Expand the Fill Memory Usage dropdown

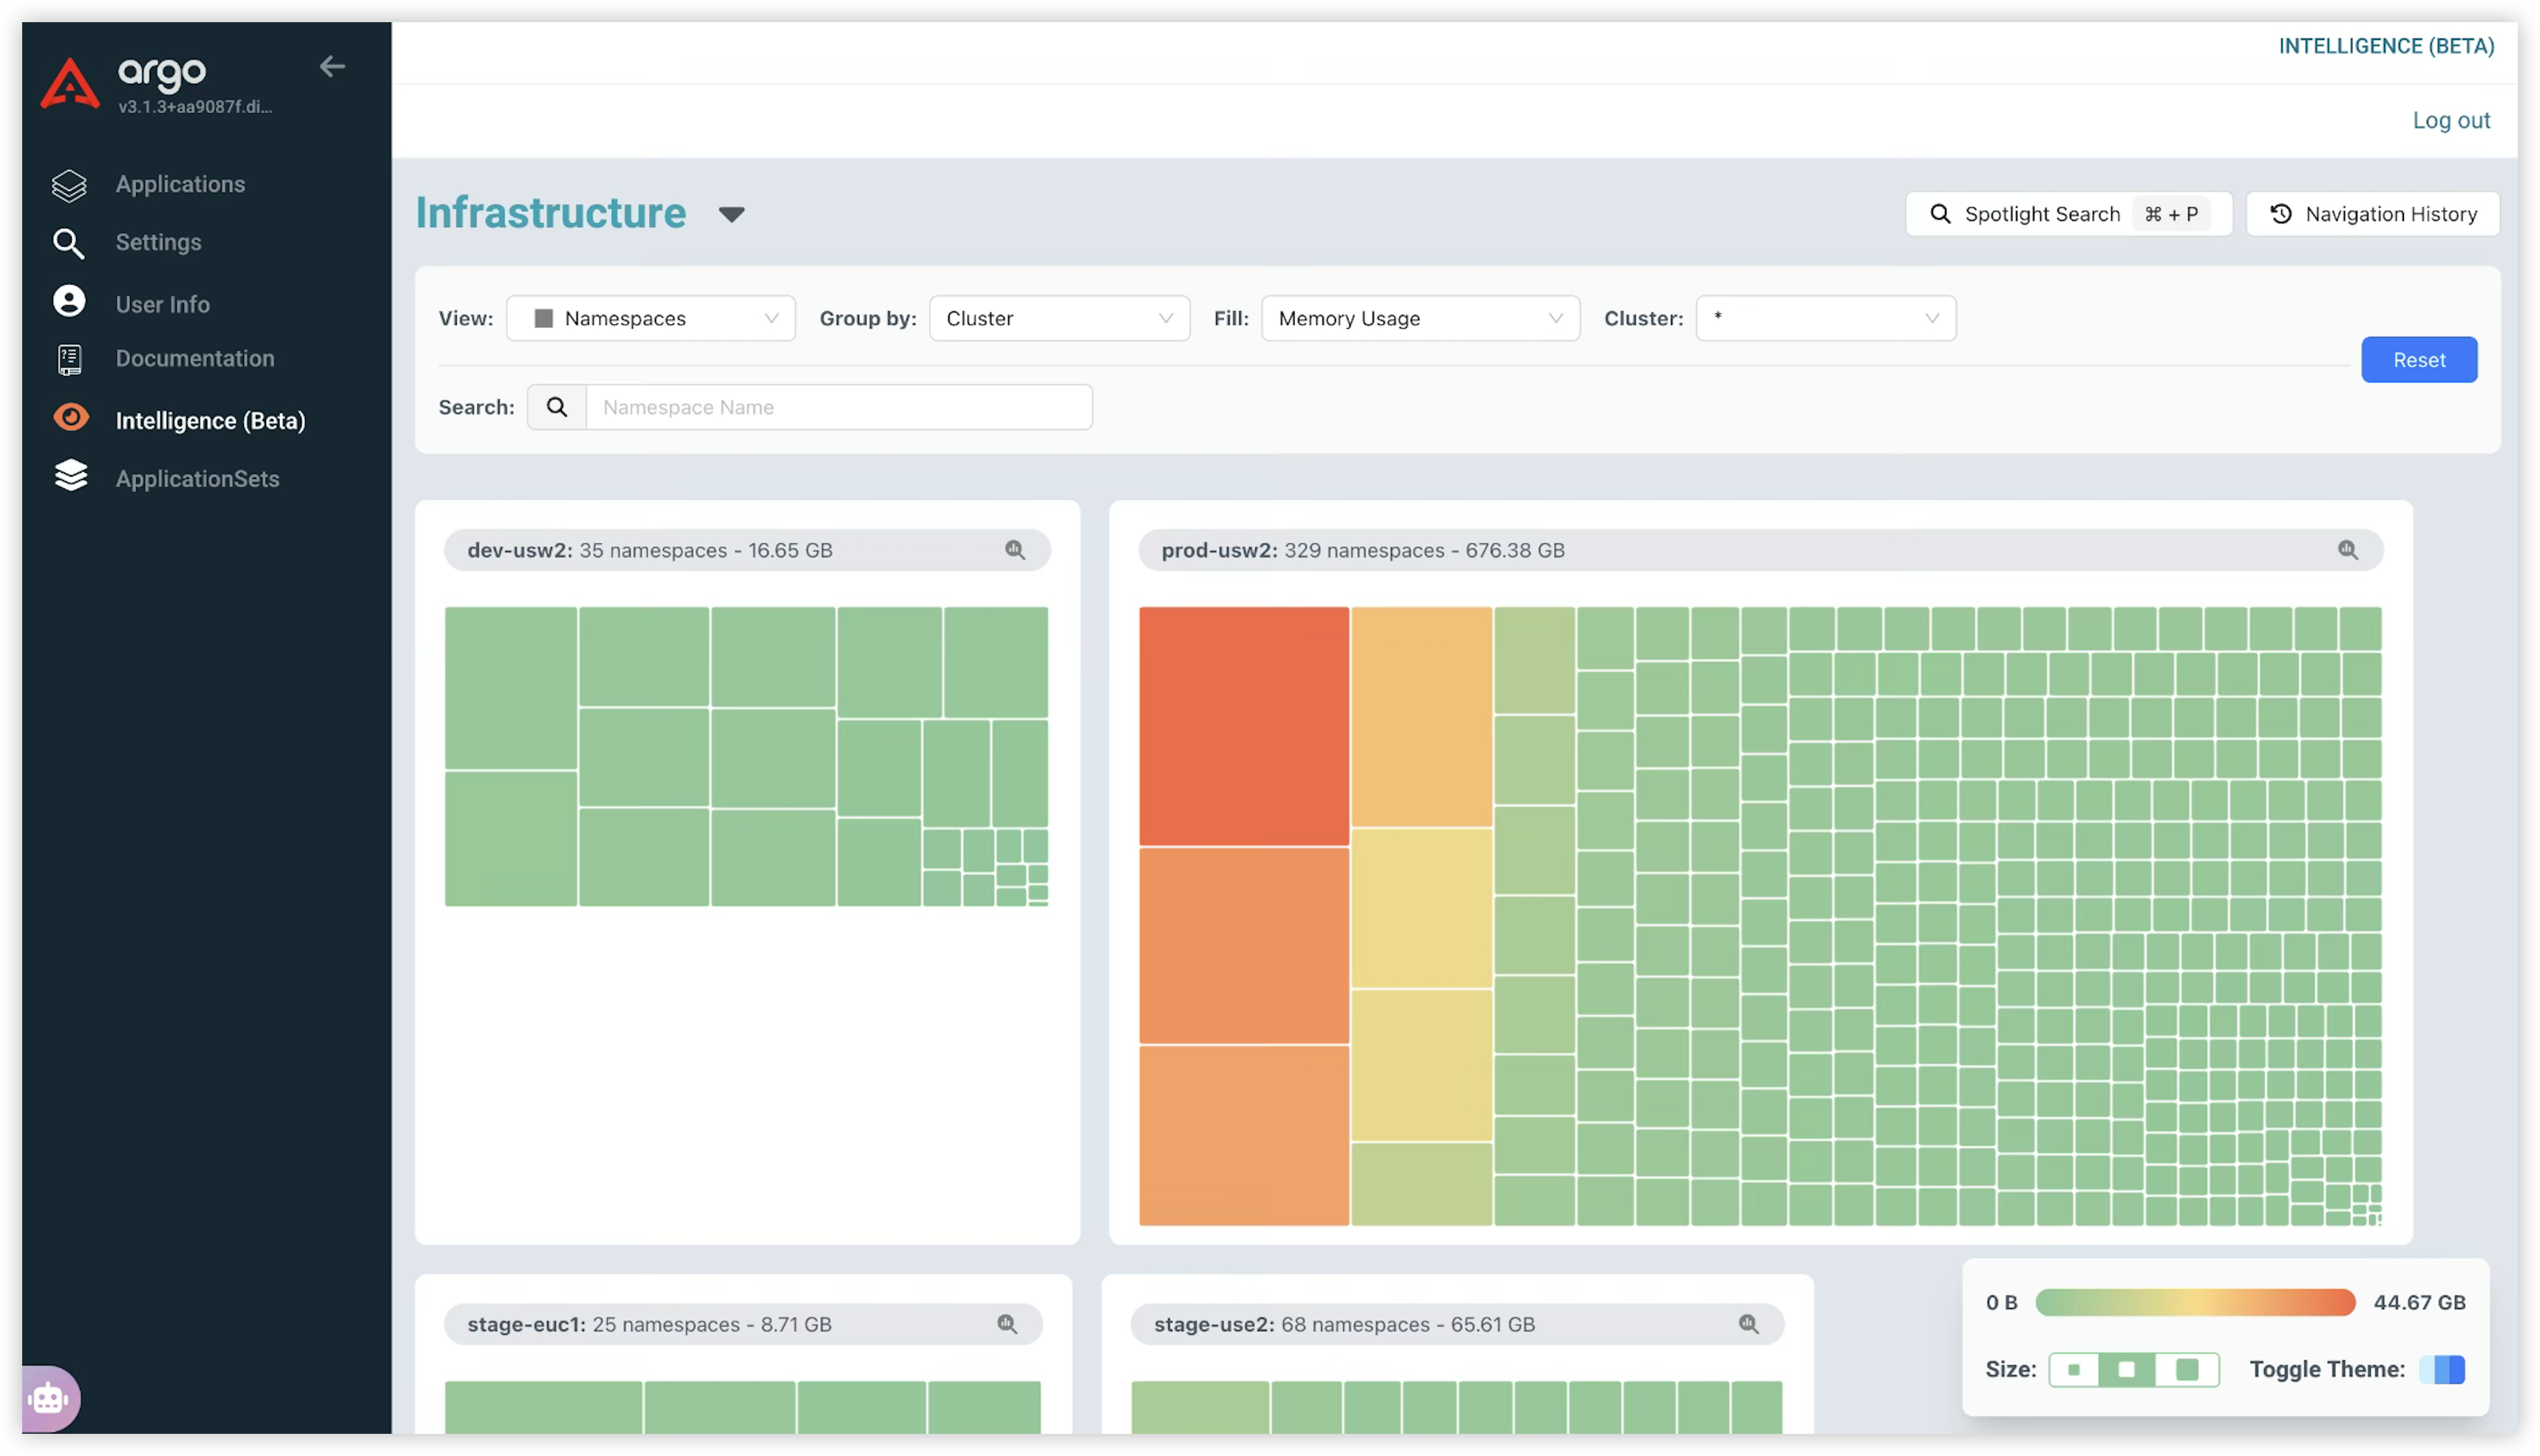(x=1420, y=318)
